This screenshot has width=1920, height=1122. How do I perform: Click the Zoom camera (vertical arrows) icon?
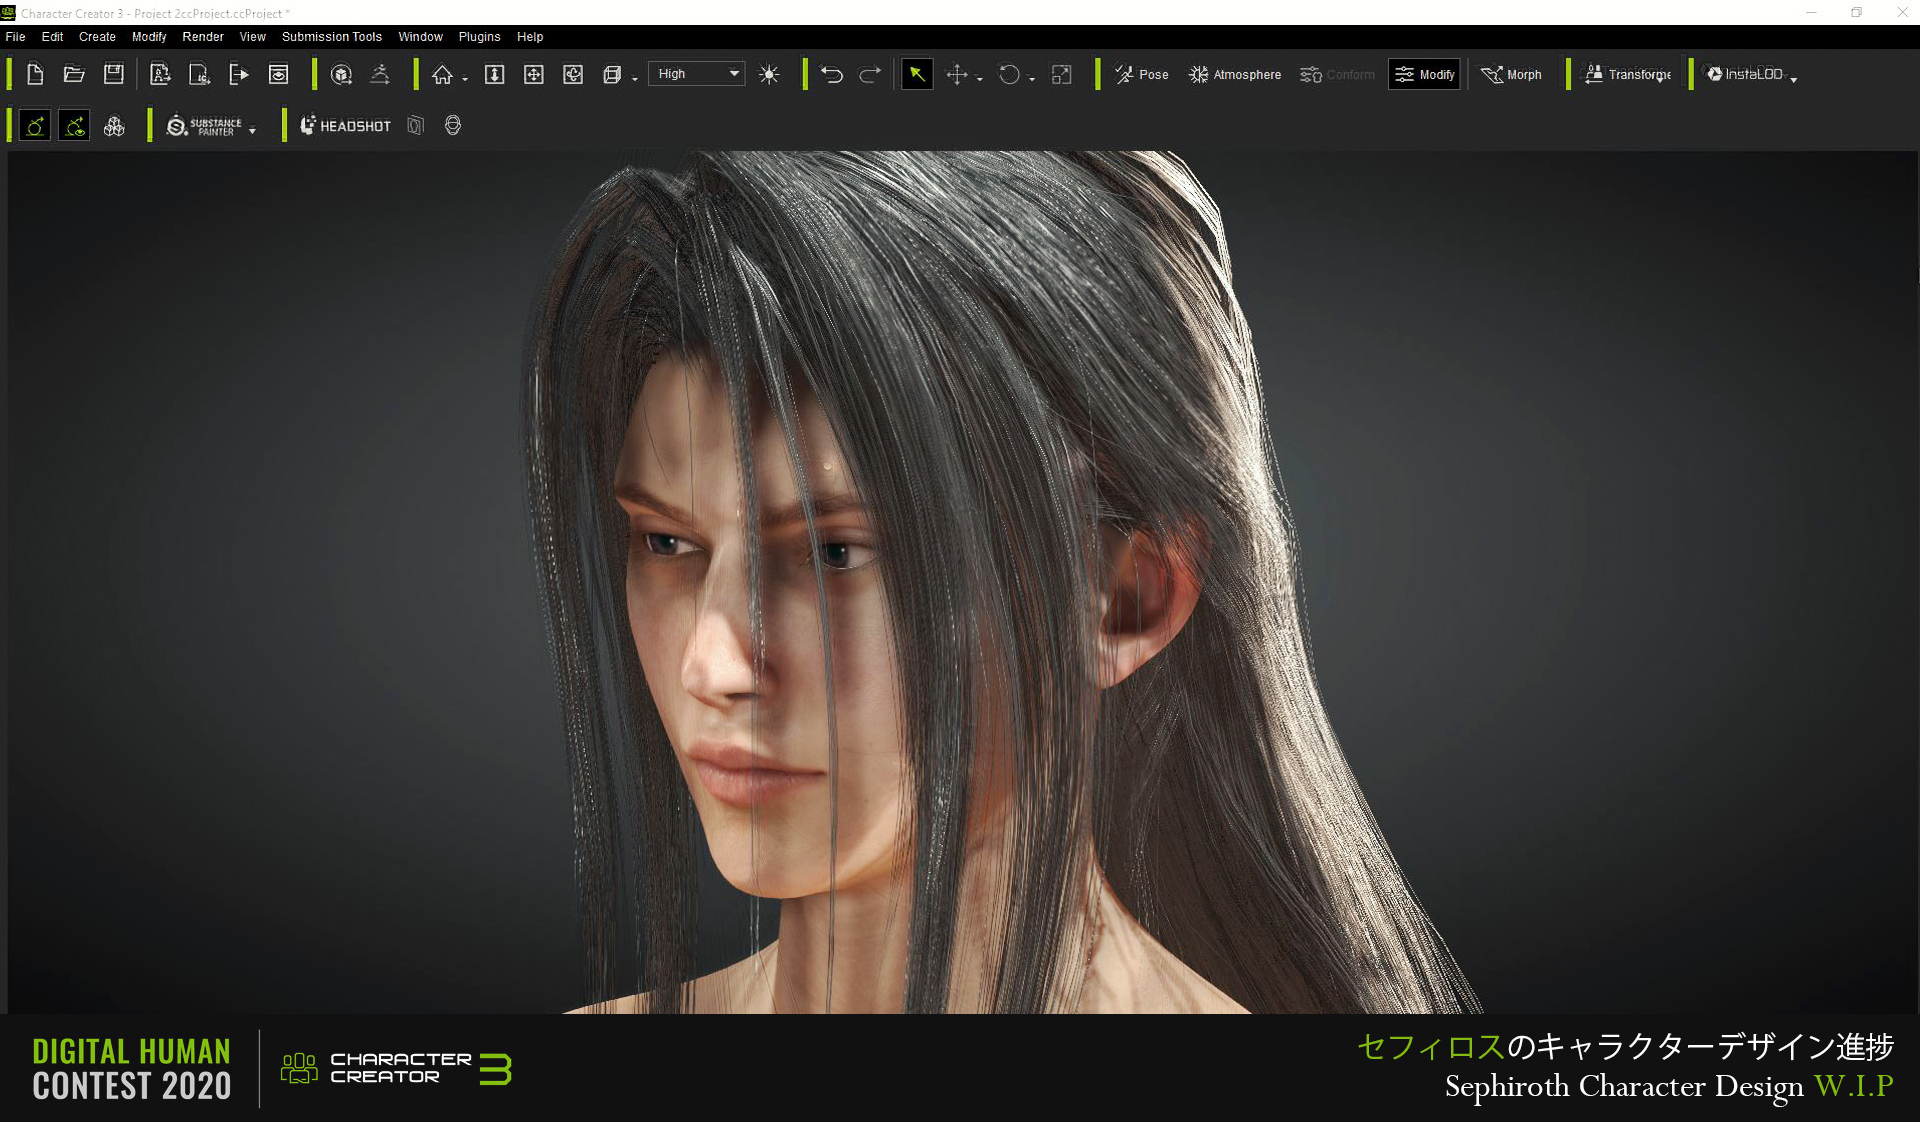[494, 74]
